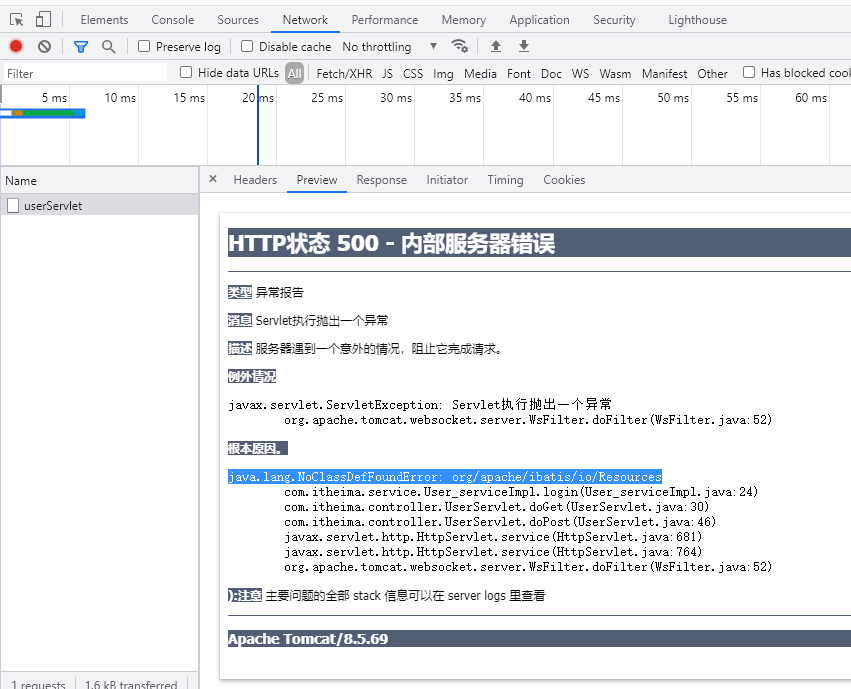Open the network search magnifier
Viewport: 851px width, 689px height.
pos(109,47)
